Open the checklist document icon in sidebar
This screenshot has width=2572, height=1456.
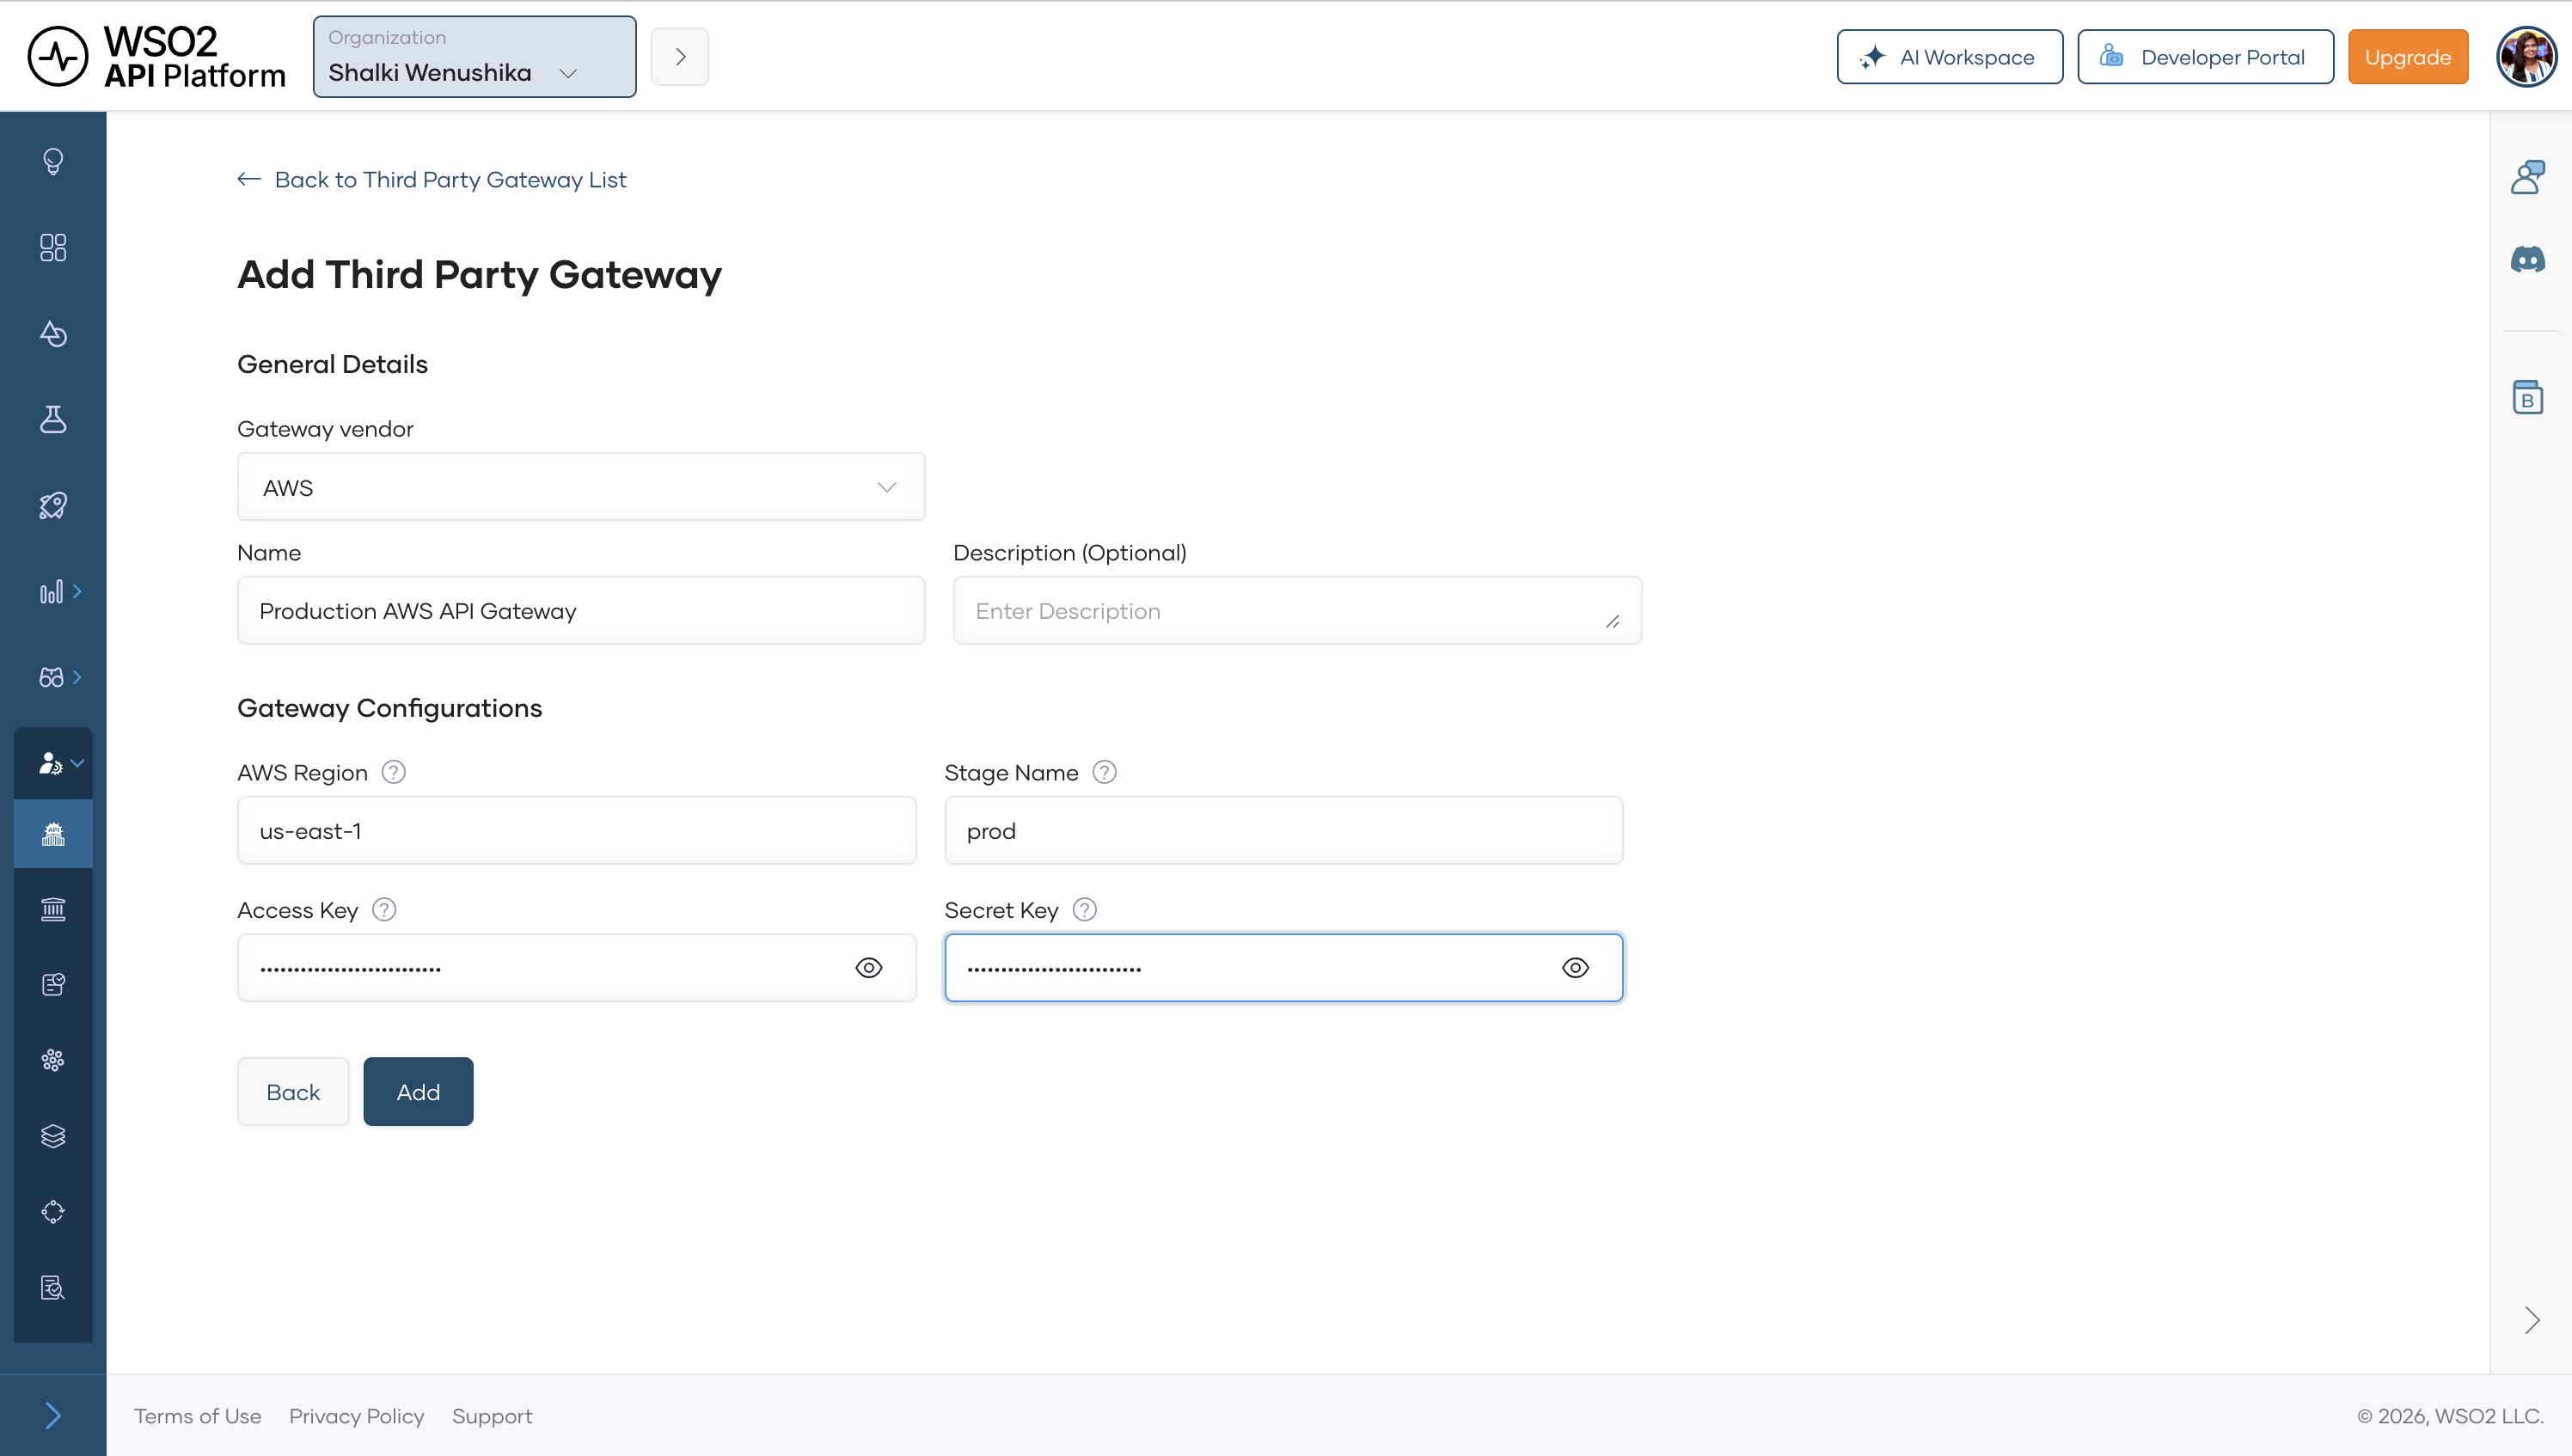click(x=53, y=985)
